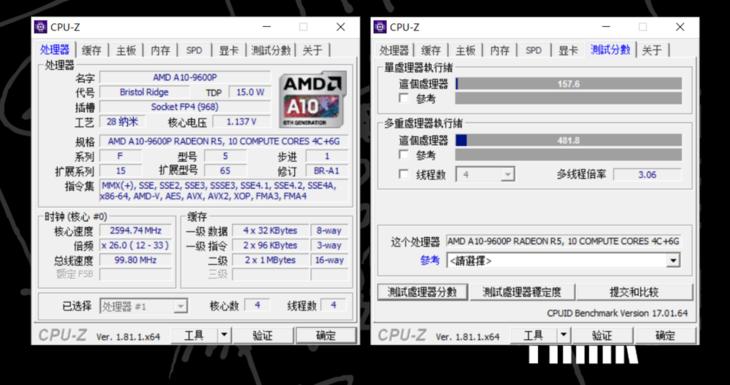This screenshot has width=730, height=385.
Task: Run 測試處理器穩定度 stress test button
Action: click(x=522, y=292)
